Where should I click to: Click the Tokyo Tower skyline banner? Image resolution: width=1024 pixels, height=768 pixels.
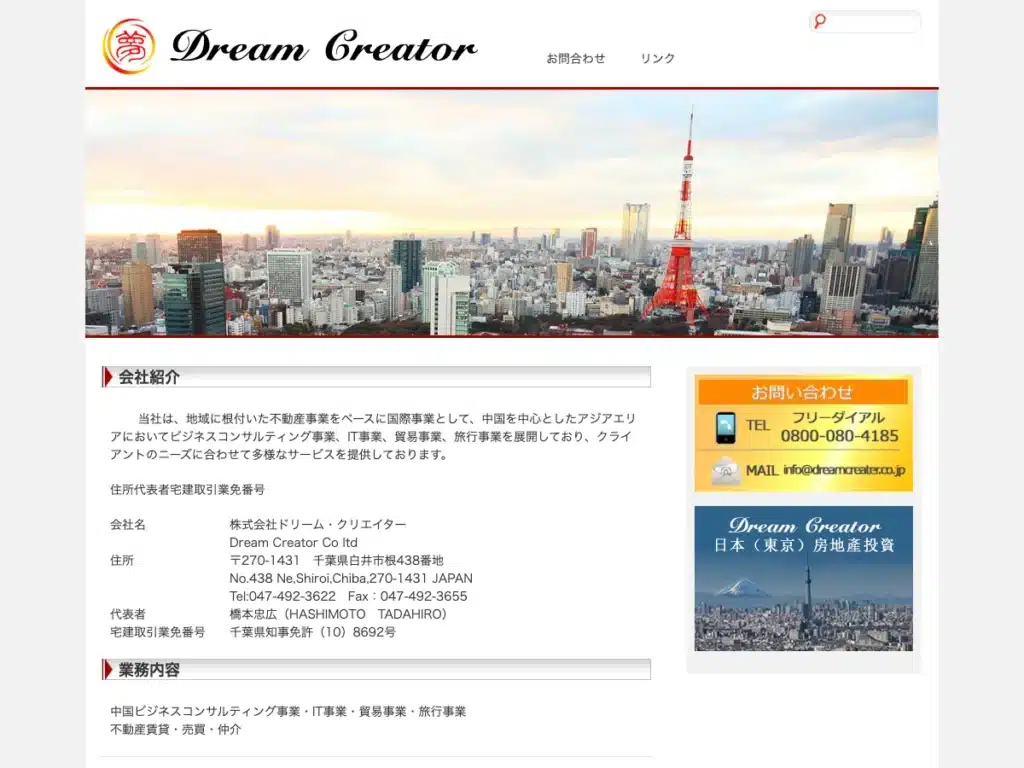(511, 213)
